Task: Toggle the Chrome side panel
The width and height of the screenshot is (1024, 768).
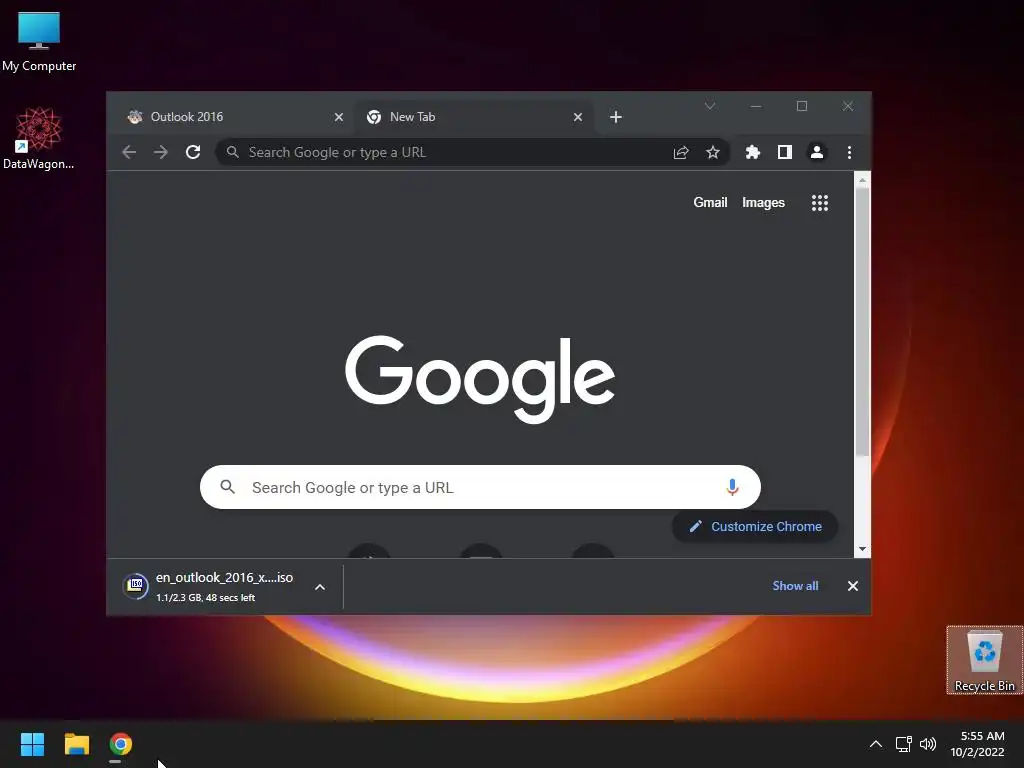Action: click(x=784, y=152)
